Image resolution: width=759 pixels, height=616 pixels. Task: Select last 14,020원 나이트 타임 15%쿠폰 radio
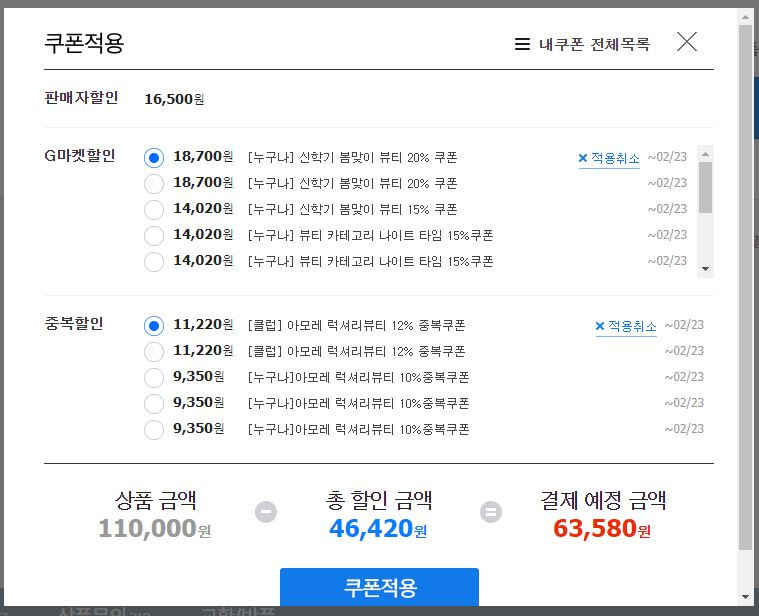154,262
